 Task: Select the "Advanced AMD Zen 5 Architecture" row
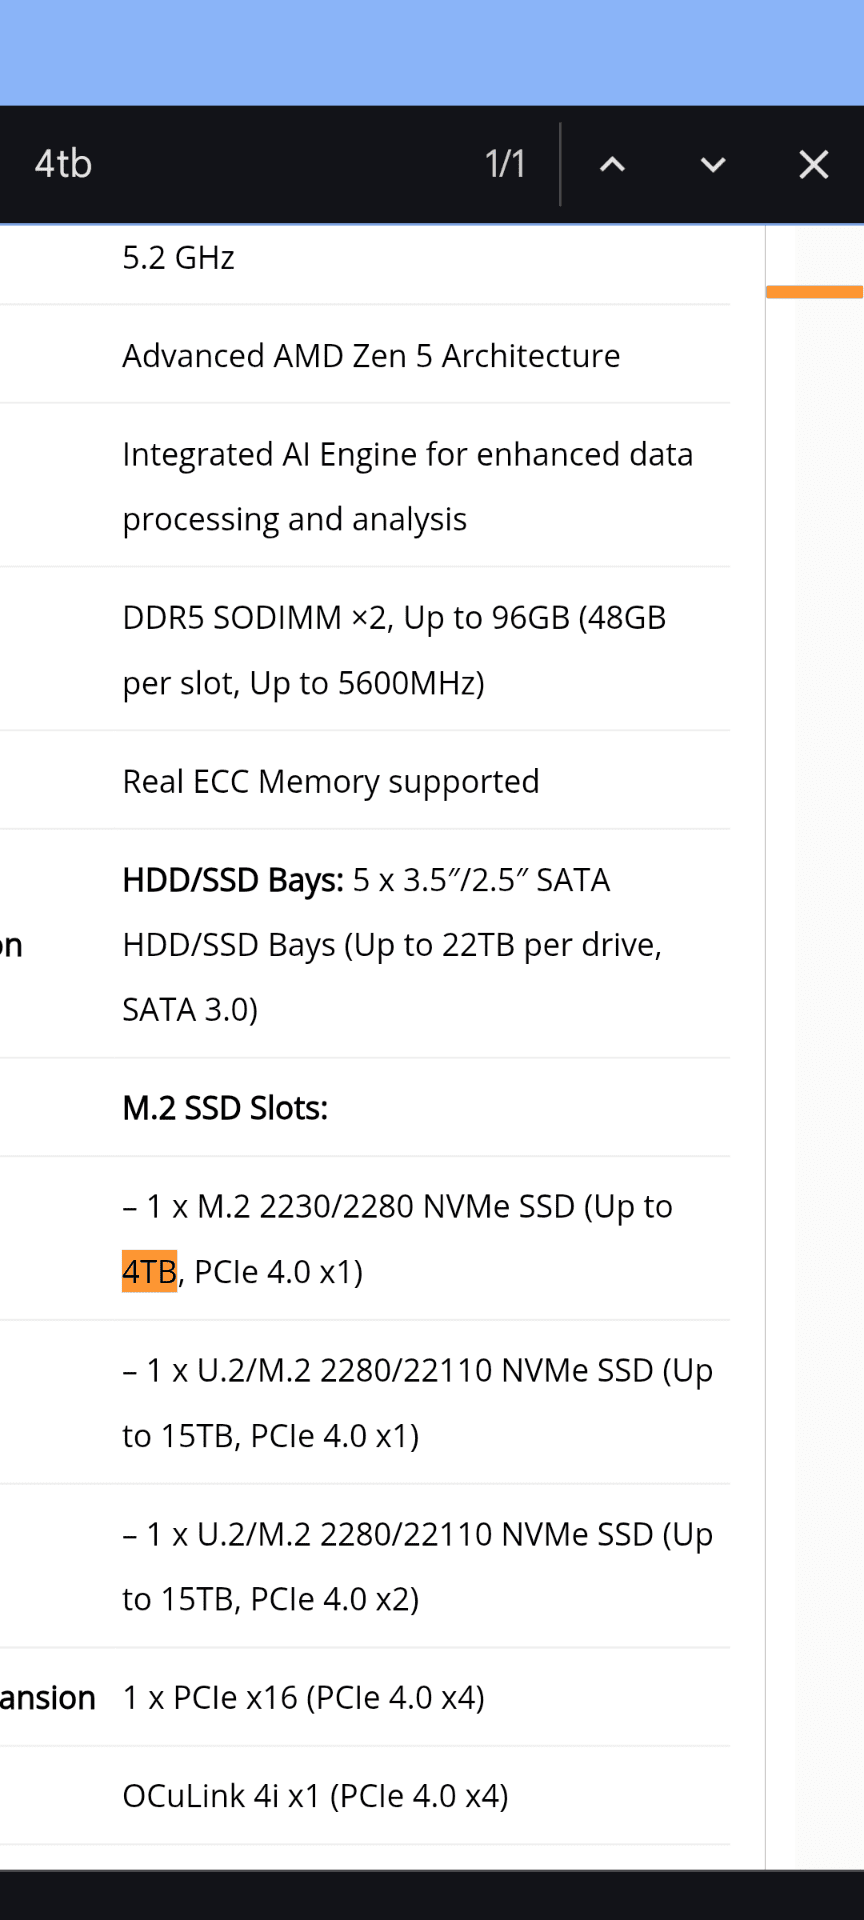click(x=371, y=356)
